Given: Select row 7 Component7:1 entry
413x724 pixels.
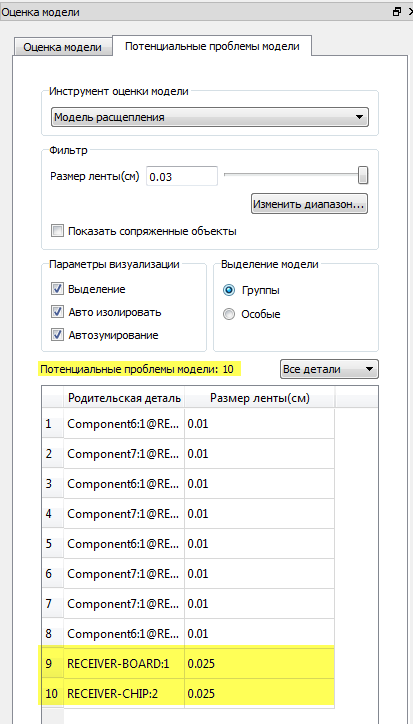Looking at the screenshot, I should coord(124,603).
